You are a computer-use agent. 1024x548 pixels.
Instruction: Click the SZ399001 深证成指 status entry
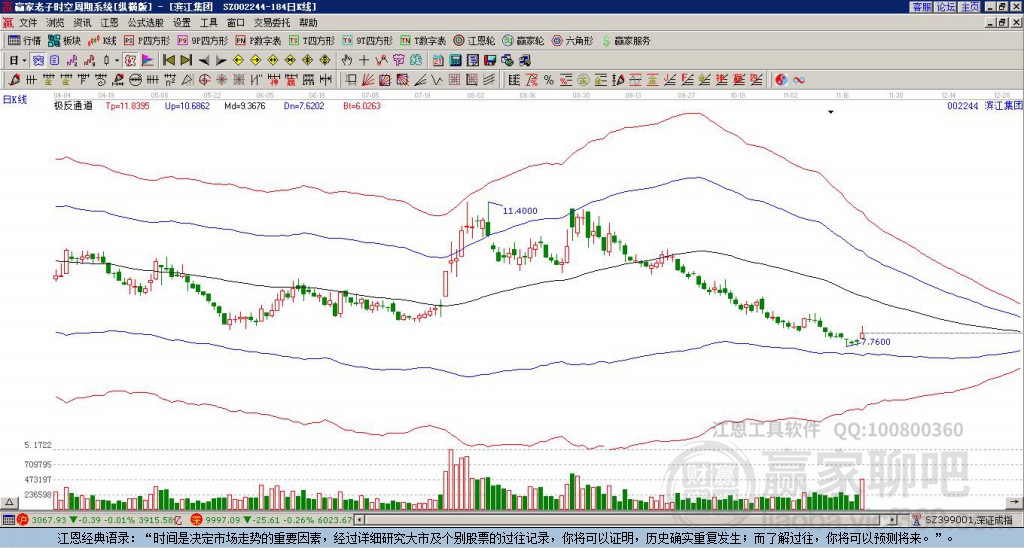963,520
